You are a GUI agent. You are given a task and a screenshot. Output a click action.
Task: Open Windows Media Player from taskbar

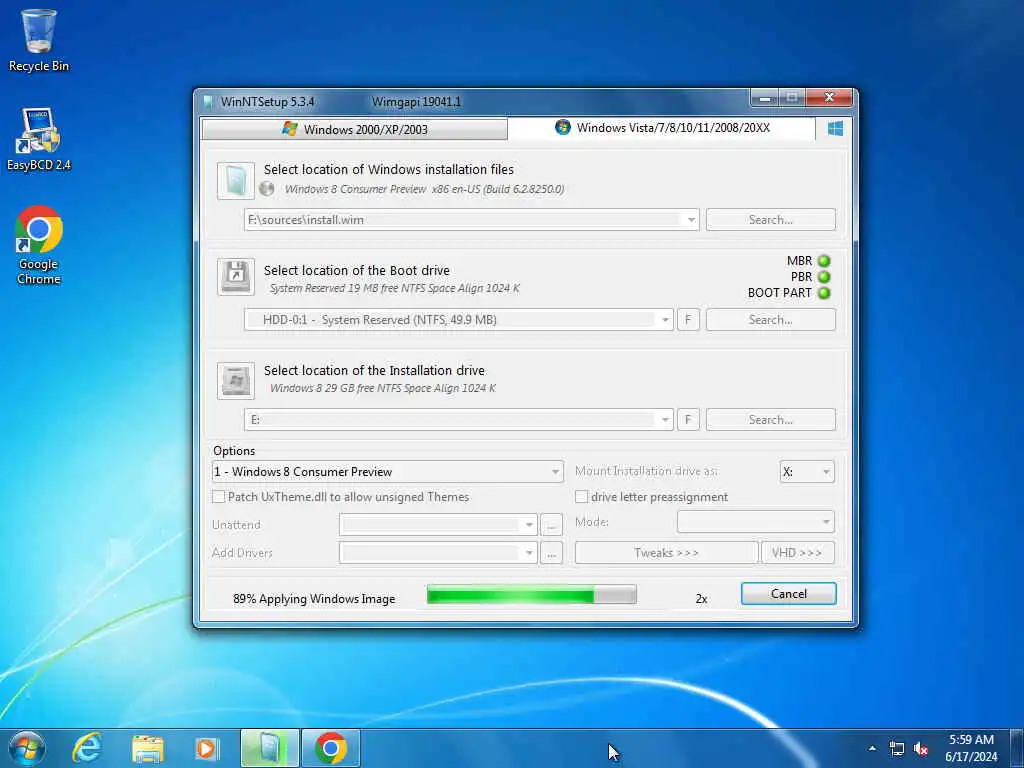tap(208, 748)
